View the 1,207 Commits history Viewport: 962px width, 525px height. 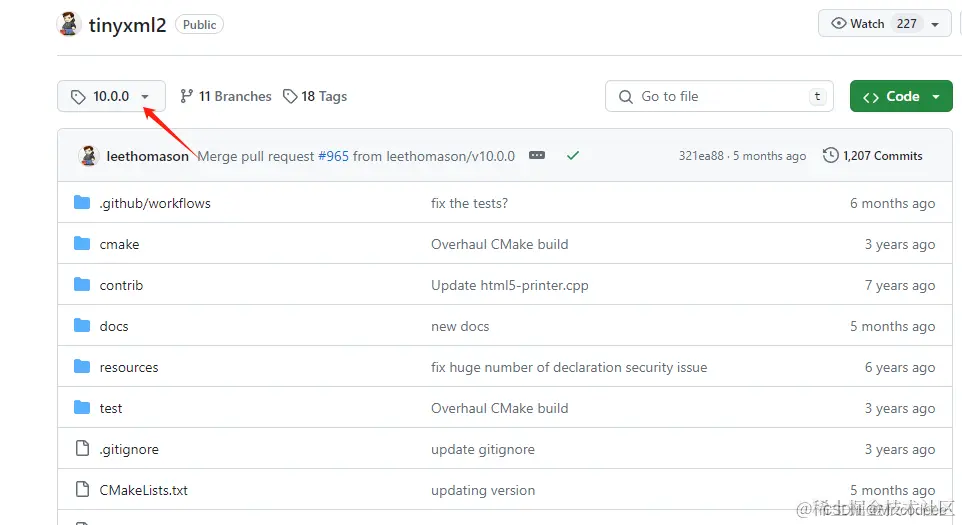[872, 156]
